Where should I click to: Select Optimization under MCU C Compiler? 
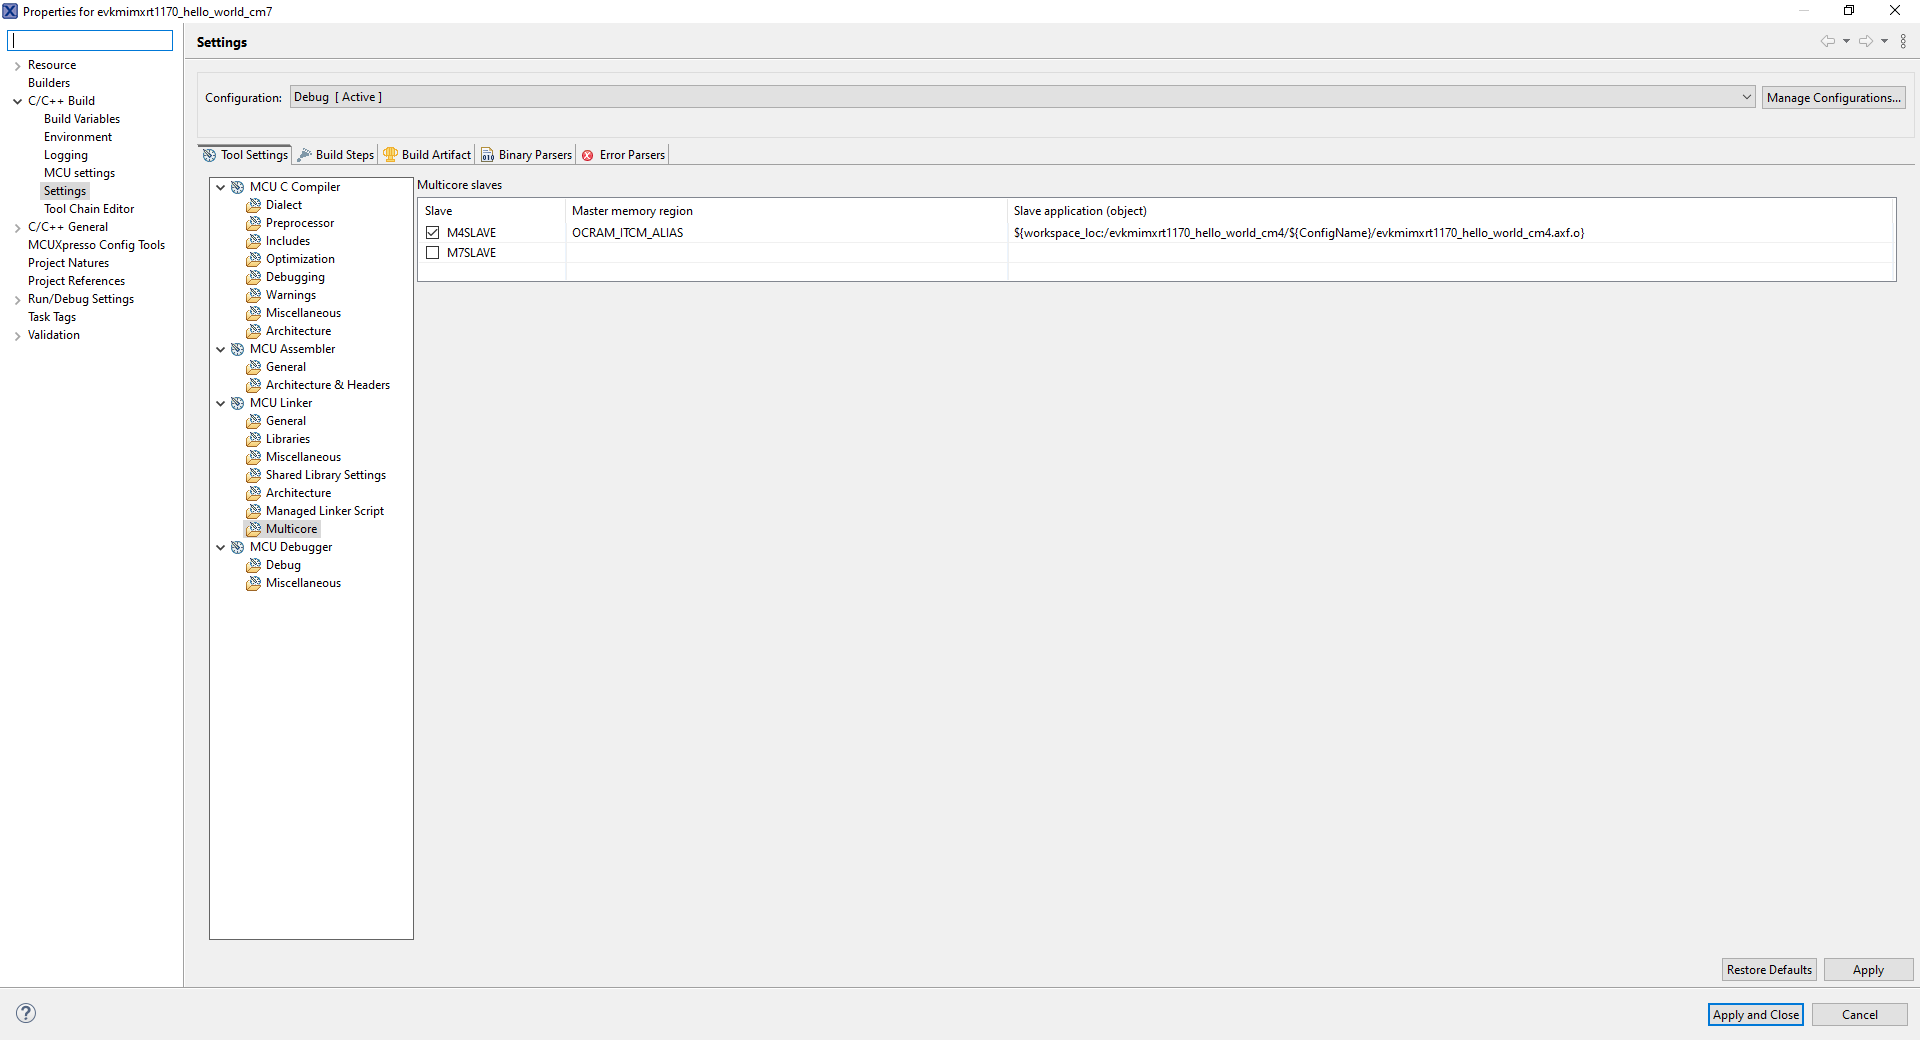(300, 258)
